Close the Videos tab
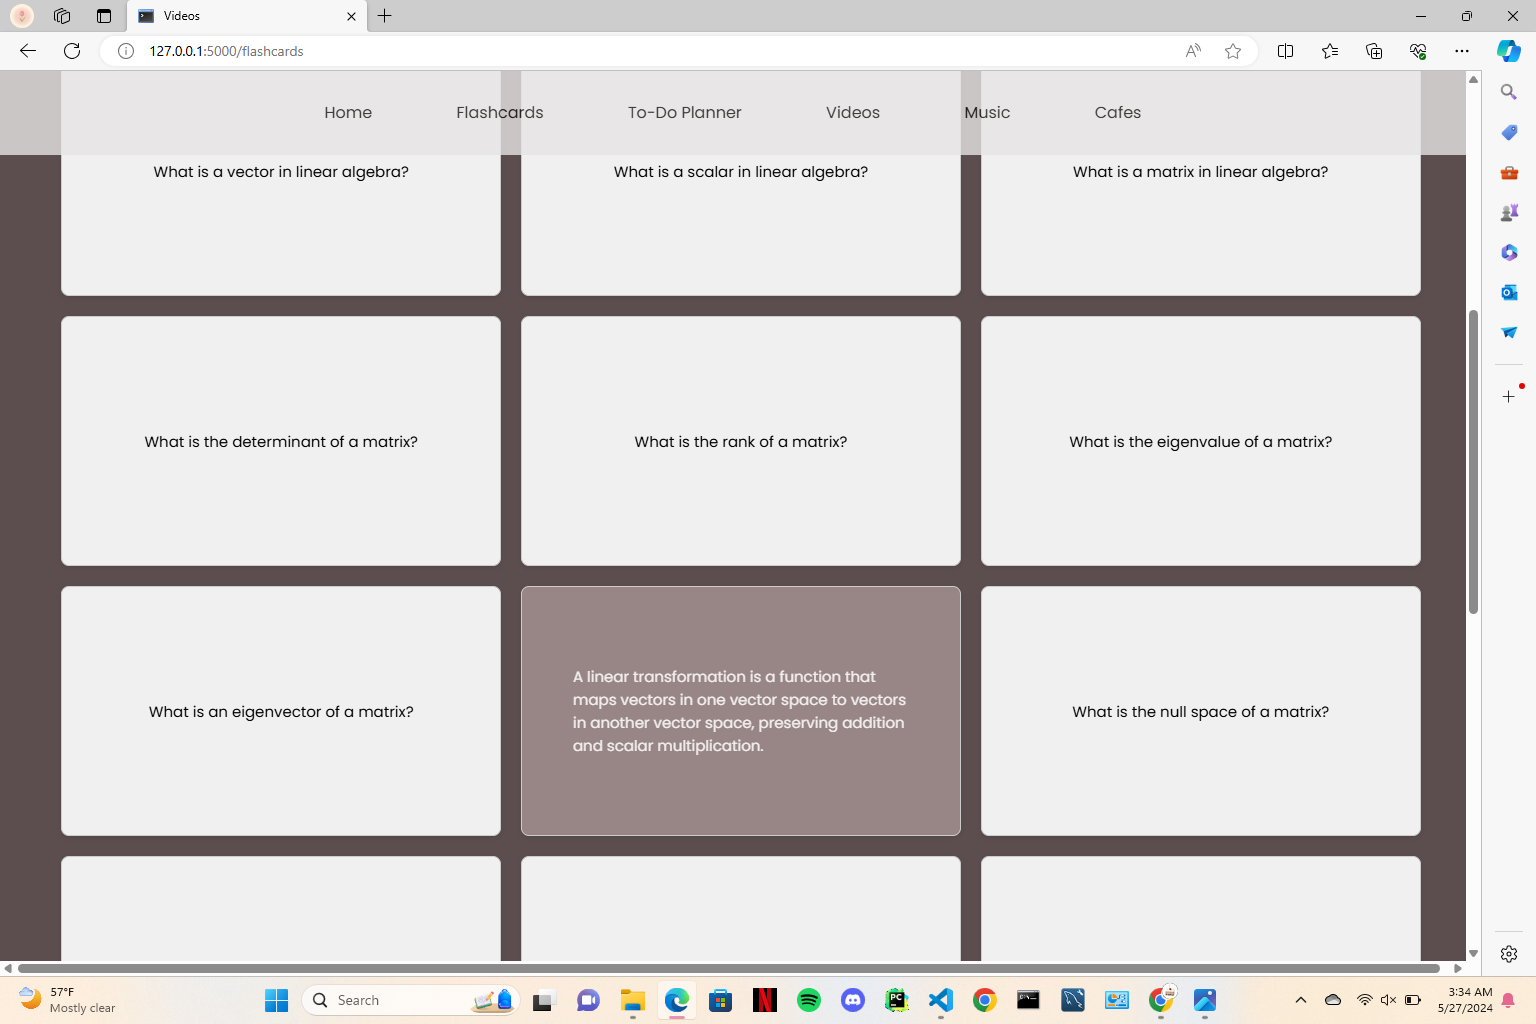The image size is (1536, 1024). point(351,16)
